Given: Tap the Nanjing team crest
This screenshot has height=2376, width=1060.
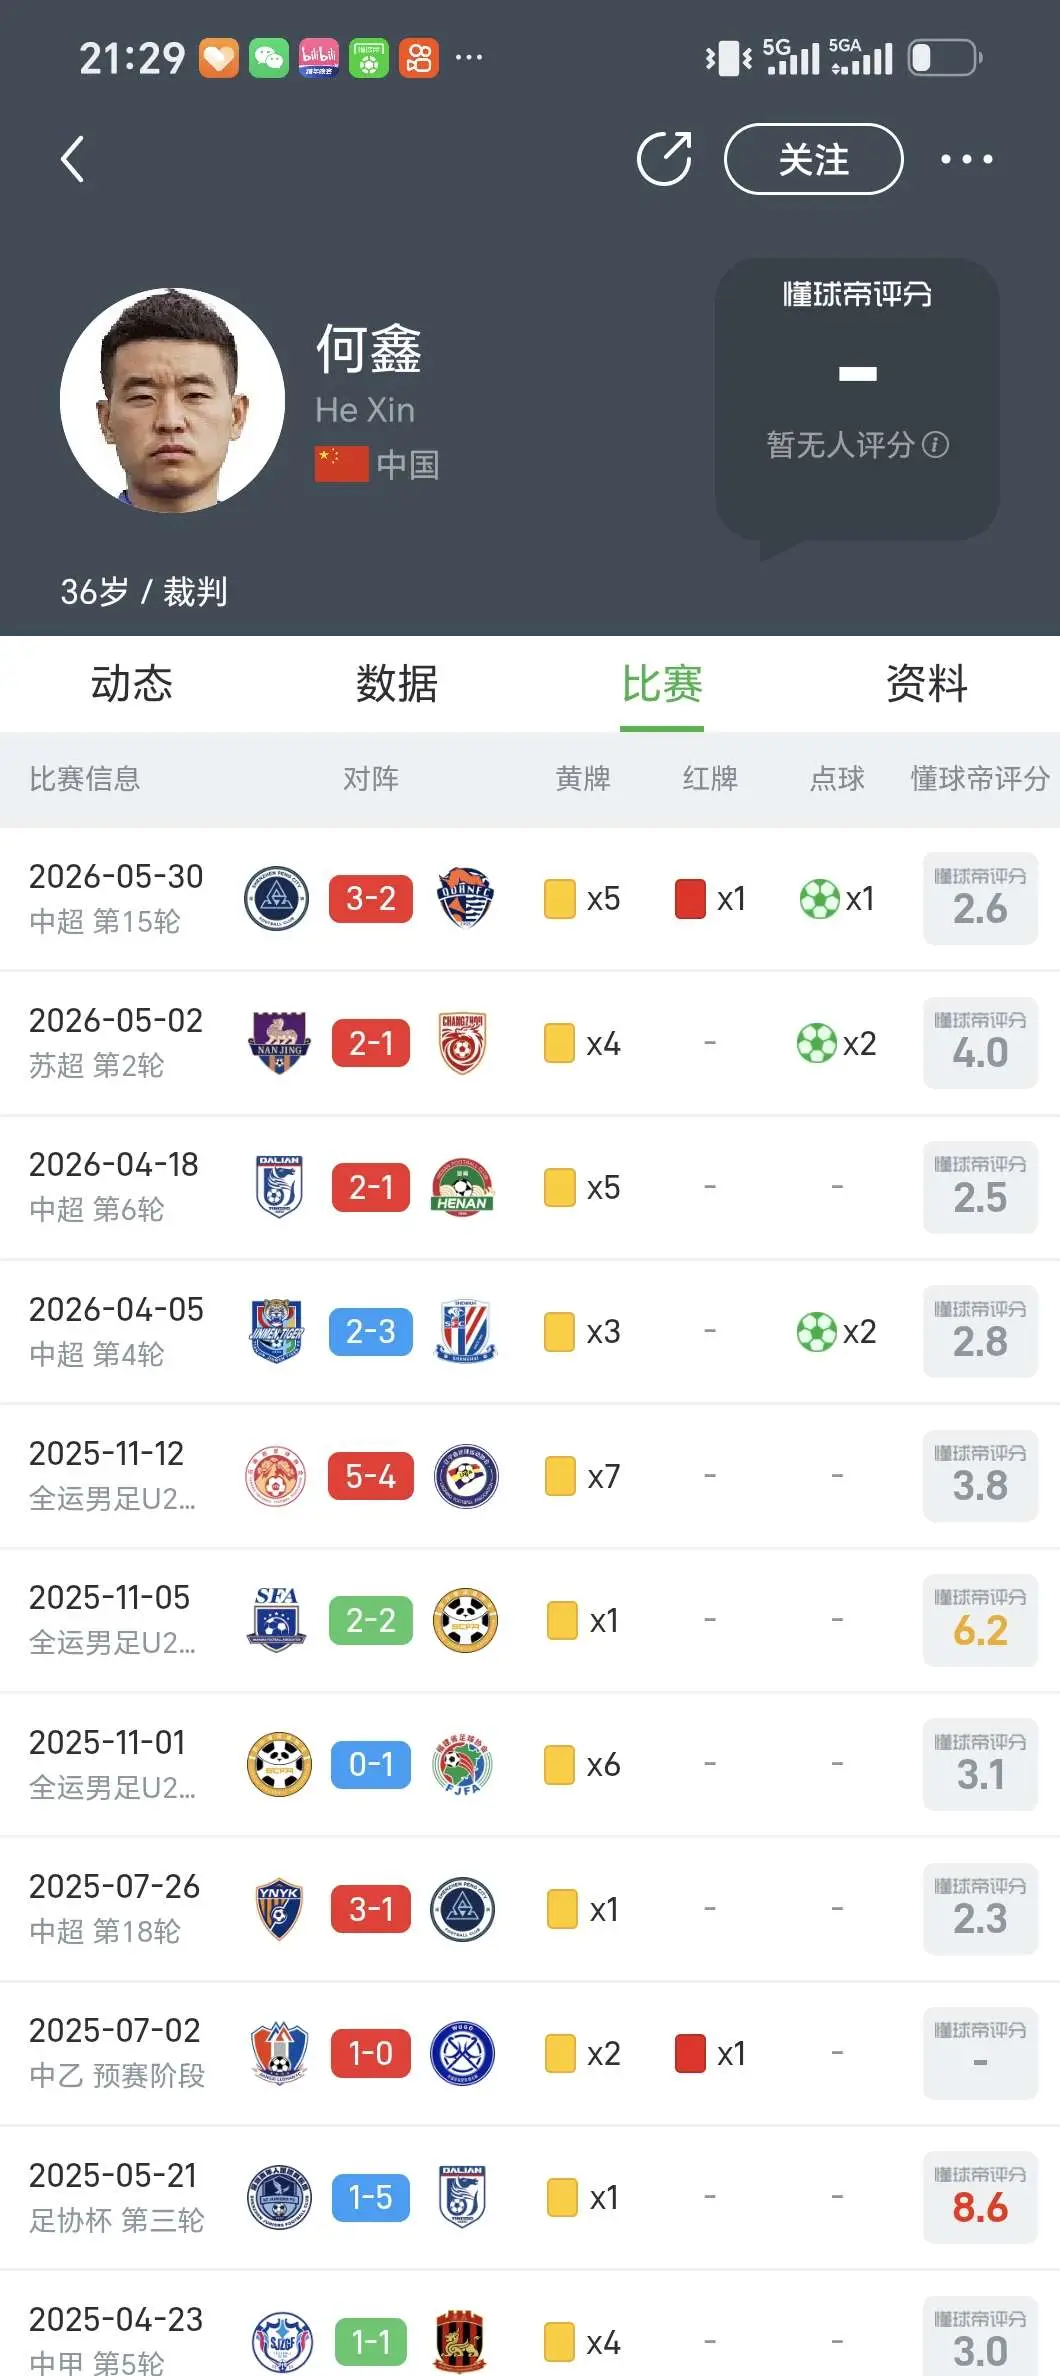Looking at the screenshot, I should coord(279,1043).
